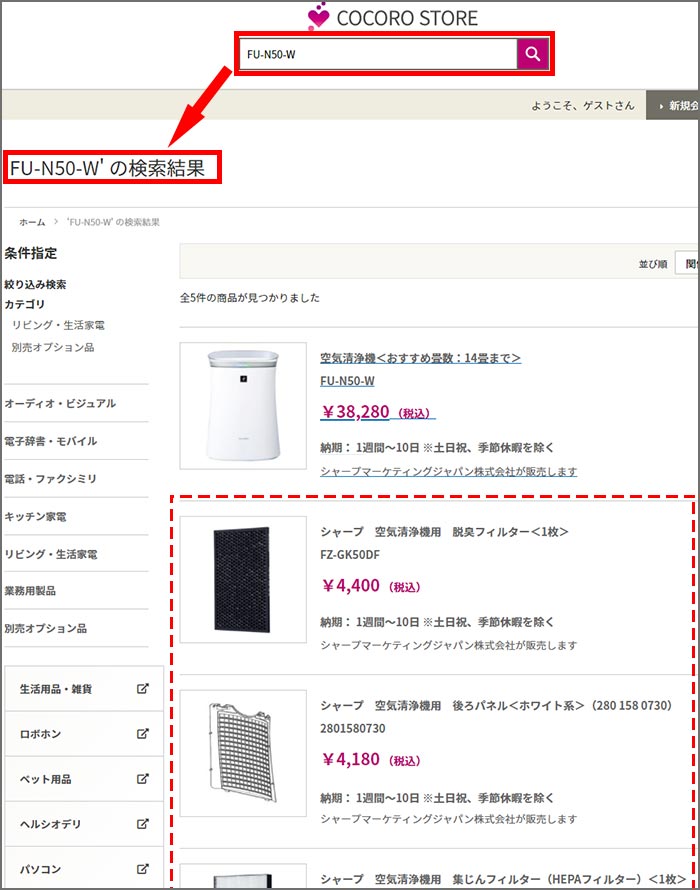The width and height of the screenshot is (700, 890).
Task: Open the 並び順 sort dropdown
Action: tap(686, 264)
